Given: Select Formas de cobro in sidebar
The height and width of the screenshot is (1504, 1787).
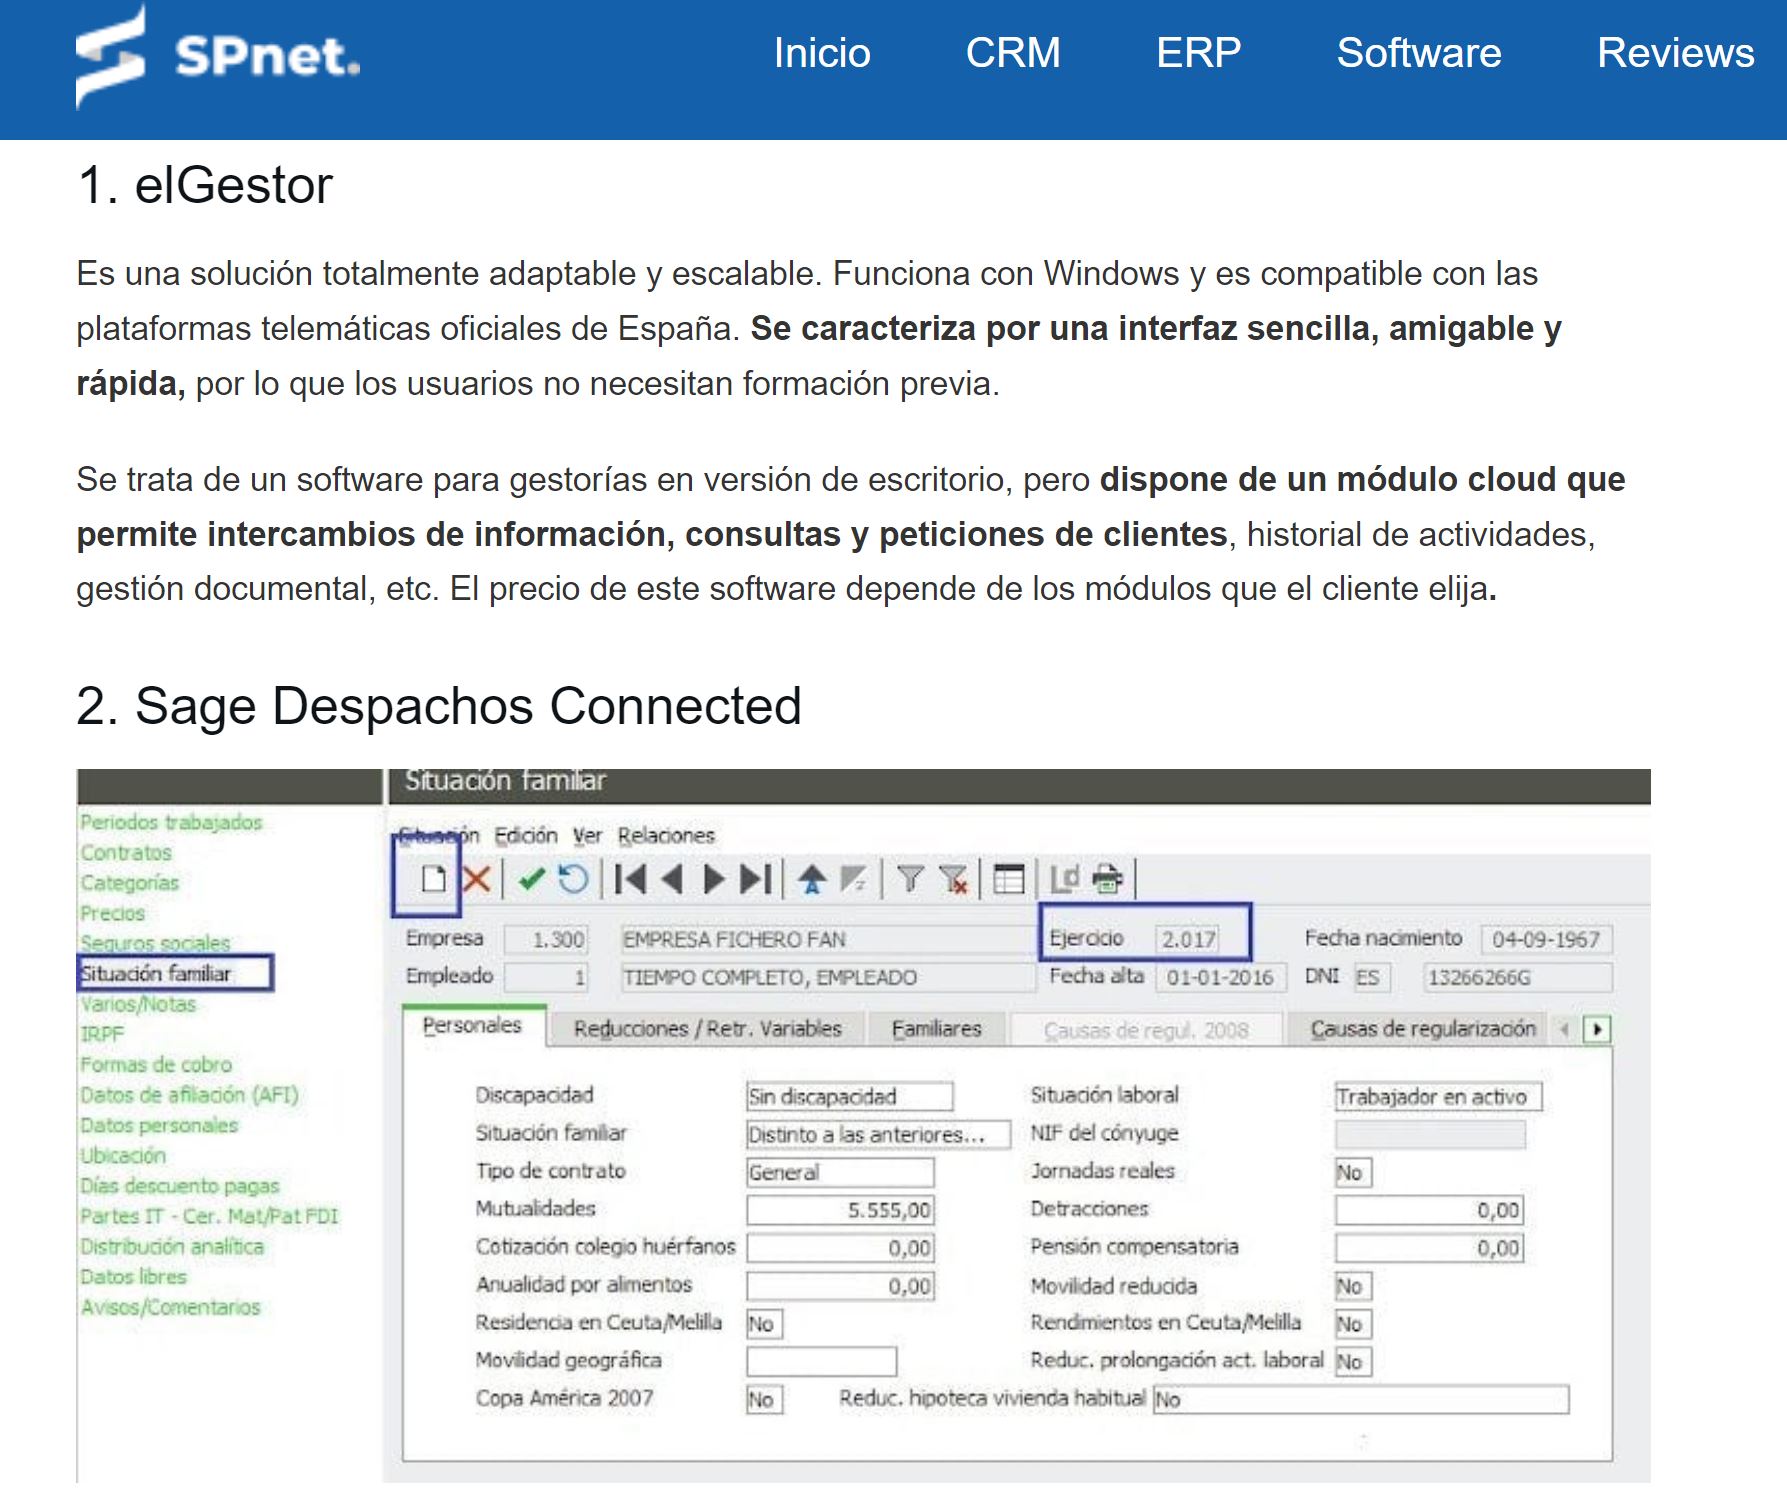Looking at the screenshot, I should 156,1064.
